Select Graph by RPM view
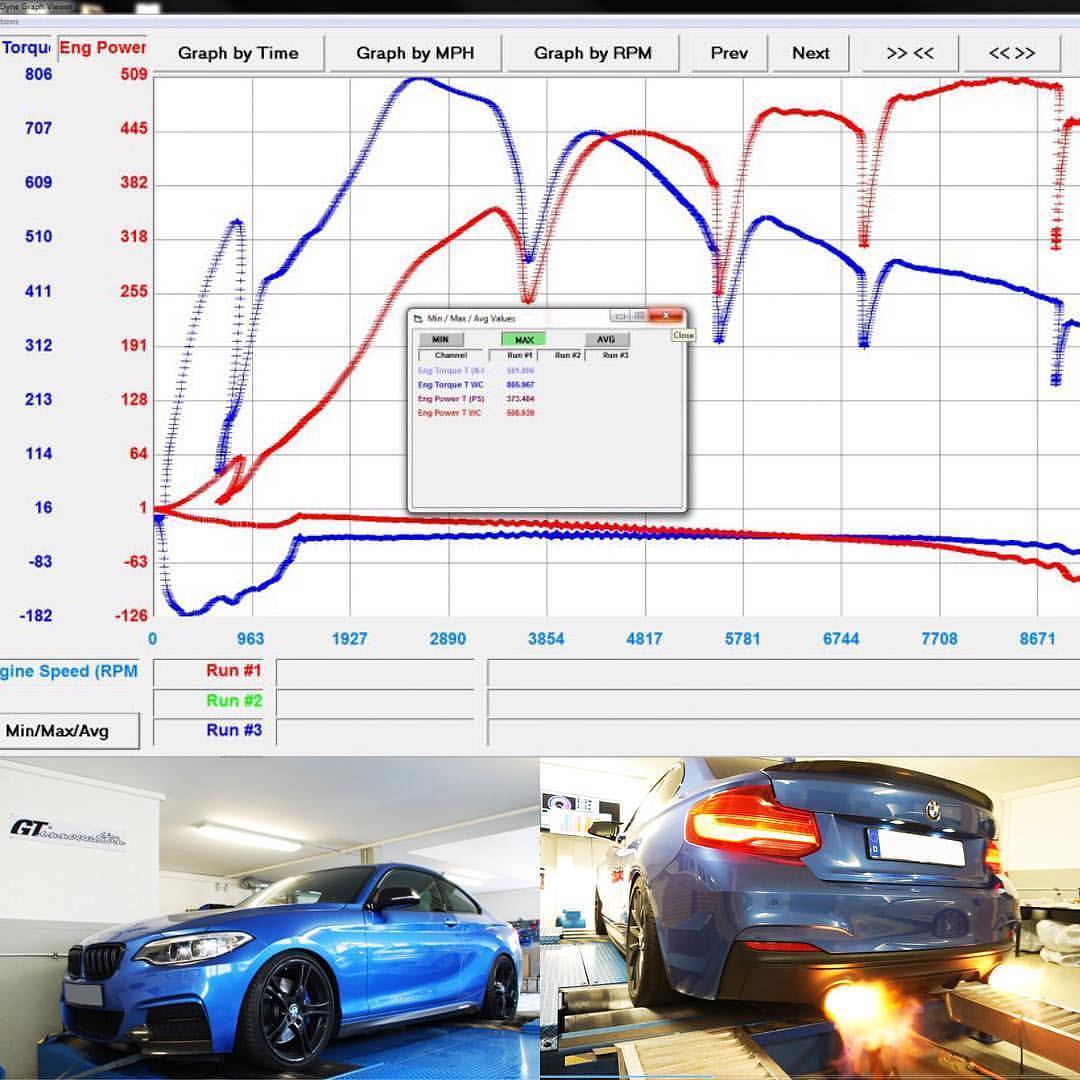This screenshot has width=1080, height=1080. pos(592,54)
